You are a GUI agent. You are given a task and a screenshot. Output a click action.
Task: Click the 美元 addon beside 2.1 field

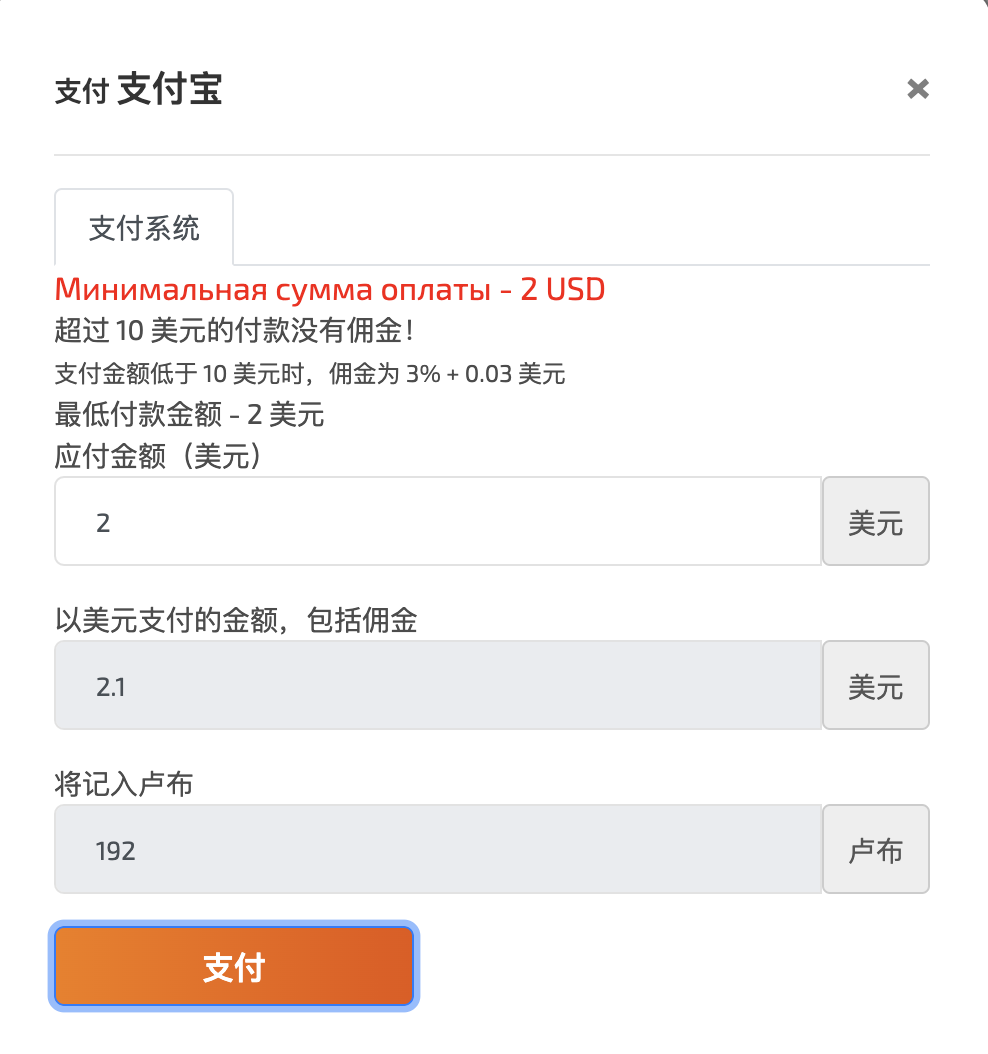875,685
